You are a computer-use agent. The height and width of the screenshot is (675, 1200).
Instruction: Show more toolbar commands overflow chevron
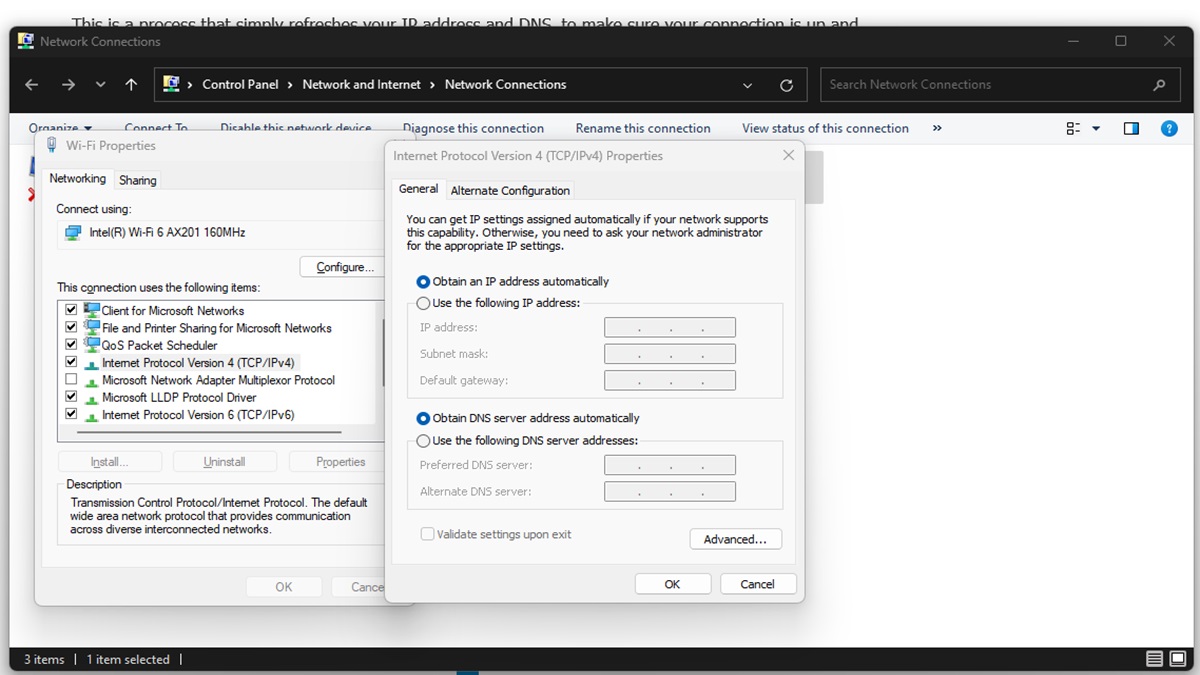click(937, 128)
